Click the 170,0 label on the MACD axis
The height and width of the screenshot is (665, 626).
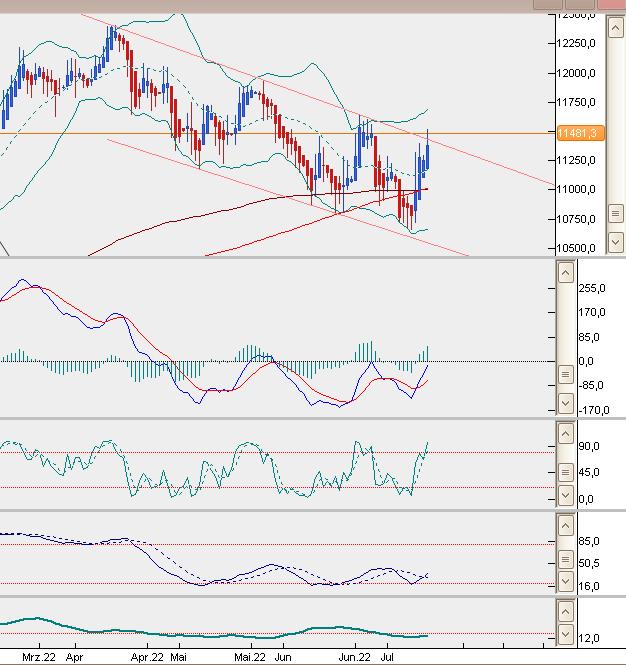point(592,313)
